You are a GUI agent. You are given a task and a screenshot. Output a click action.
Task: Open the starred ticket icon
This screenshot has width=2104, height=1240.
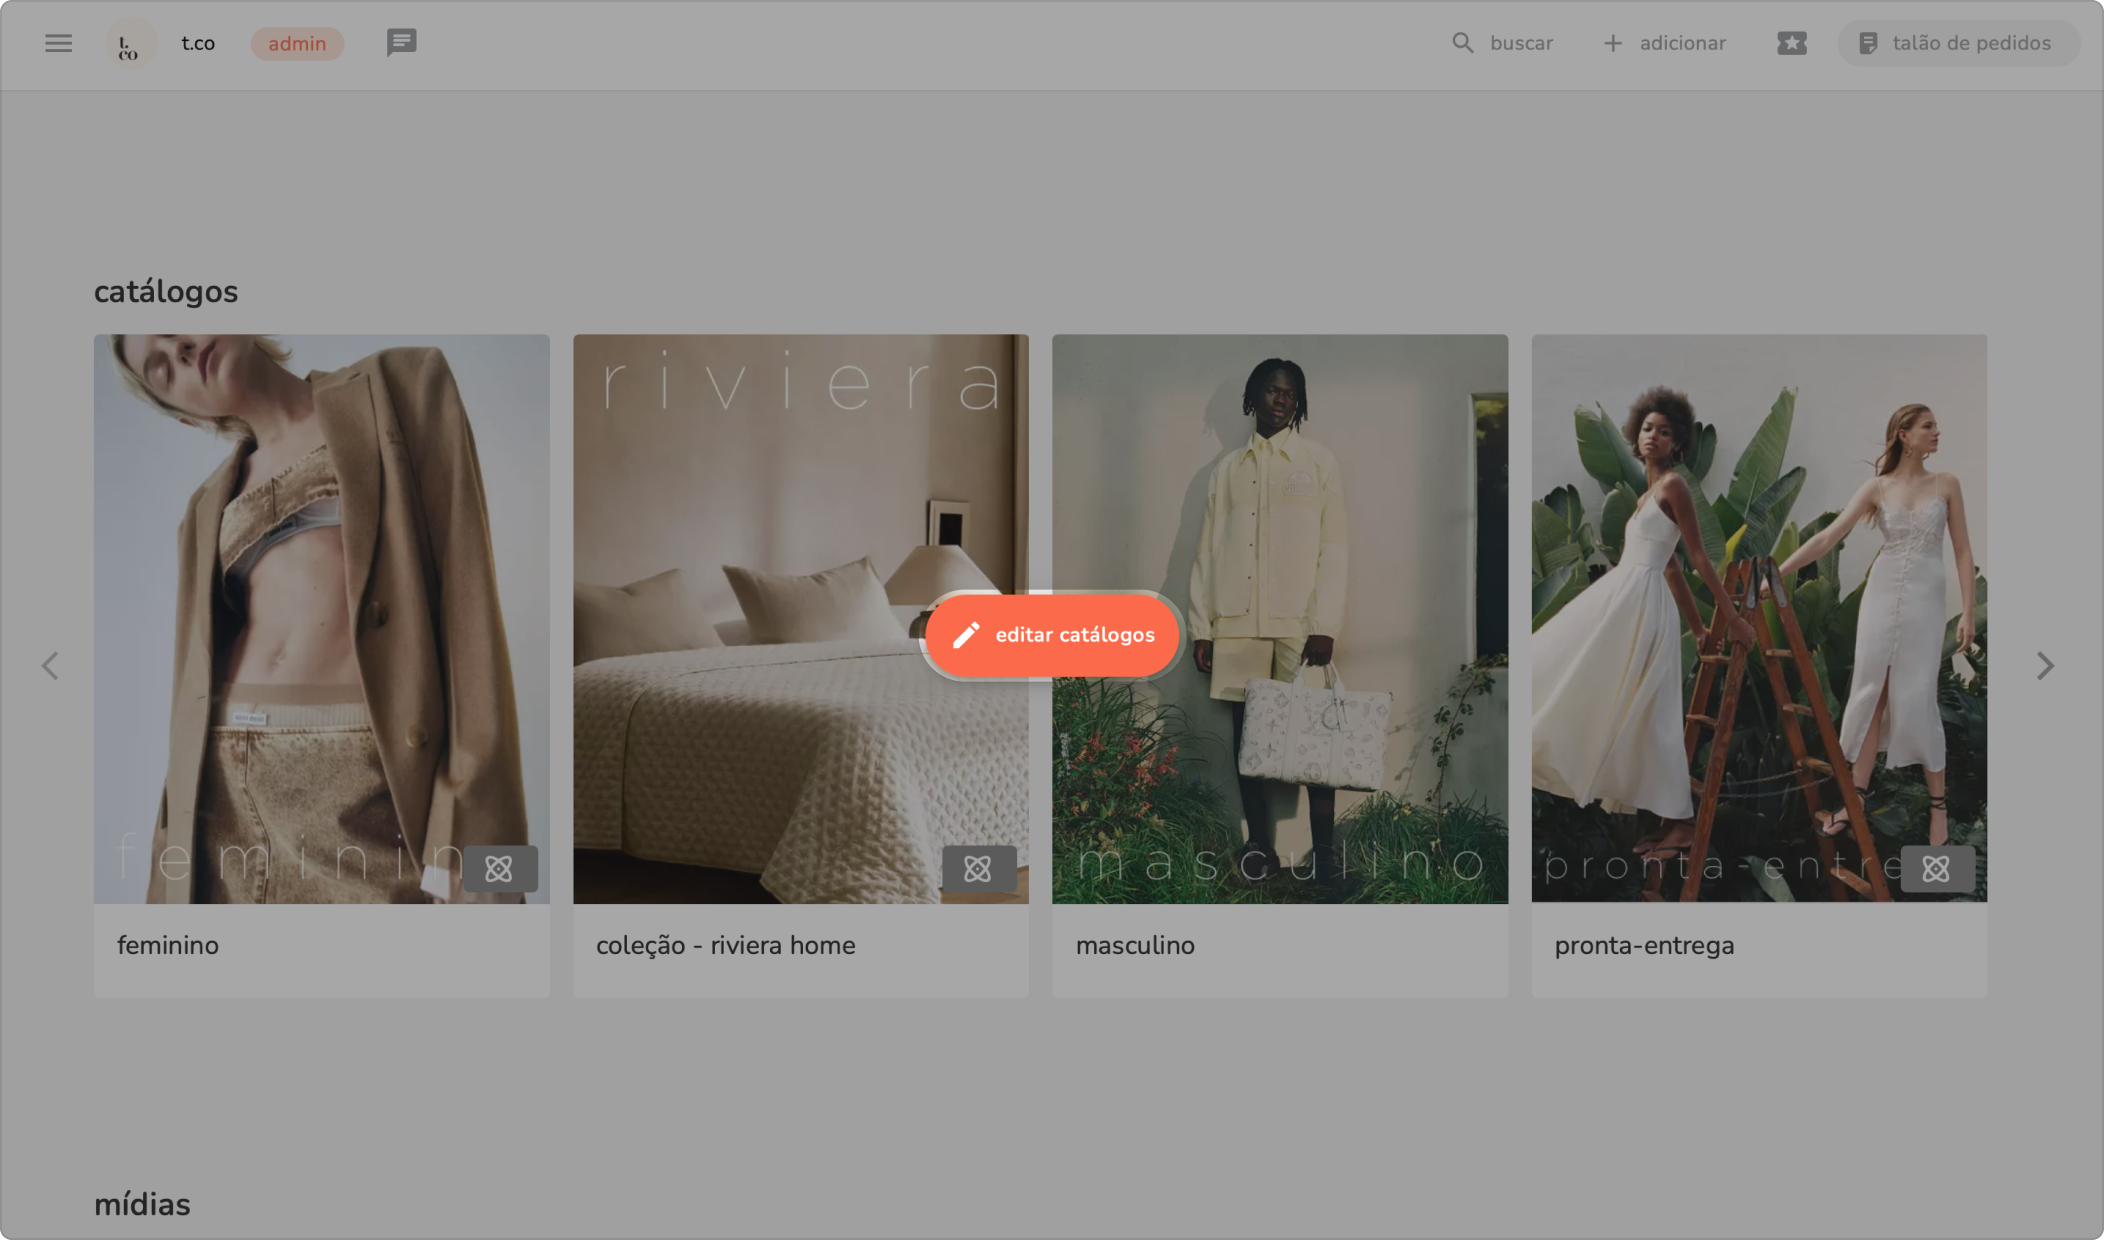tap(1791, 43)
